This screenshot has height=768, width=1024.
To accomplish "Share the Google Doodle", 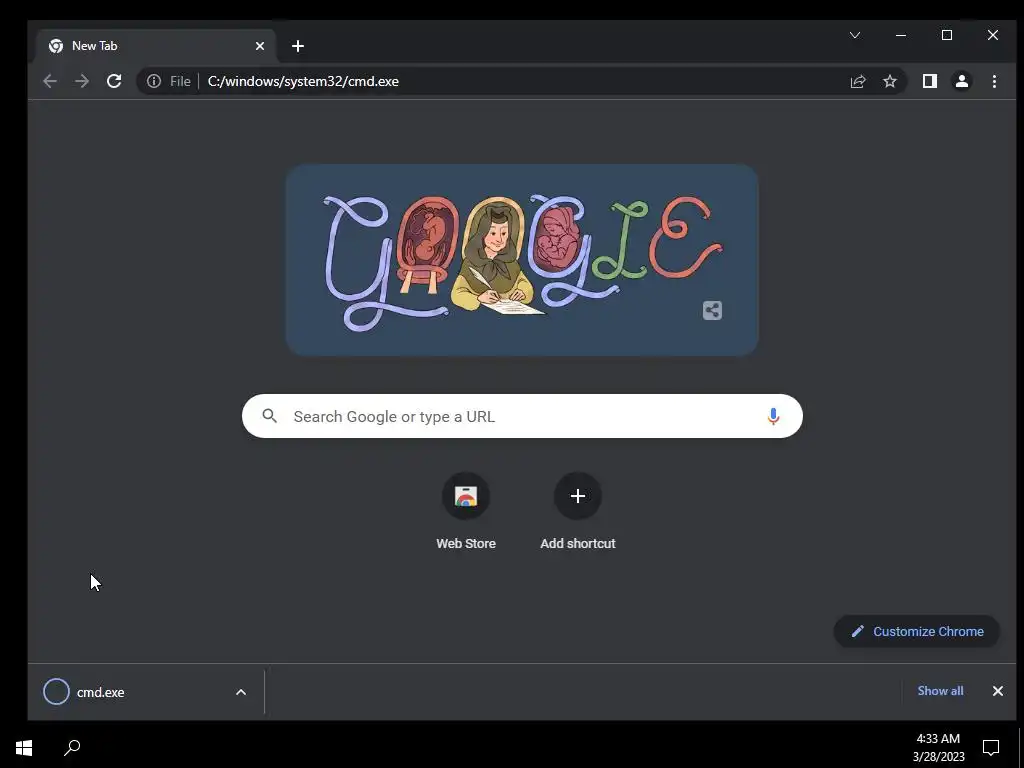I will point(712,310).
